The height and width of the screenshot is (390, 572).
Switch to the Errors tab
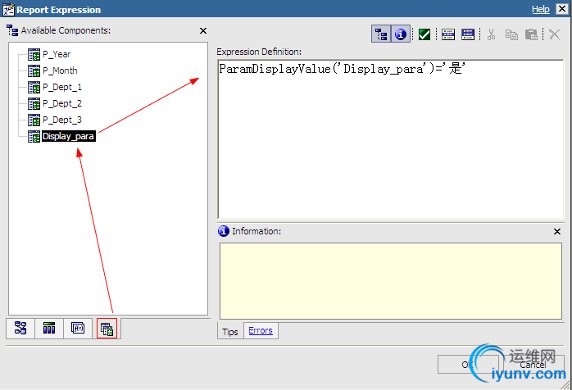[x=260, y=331]
